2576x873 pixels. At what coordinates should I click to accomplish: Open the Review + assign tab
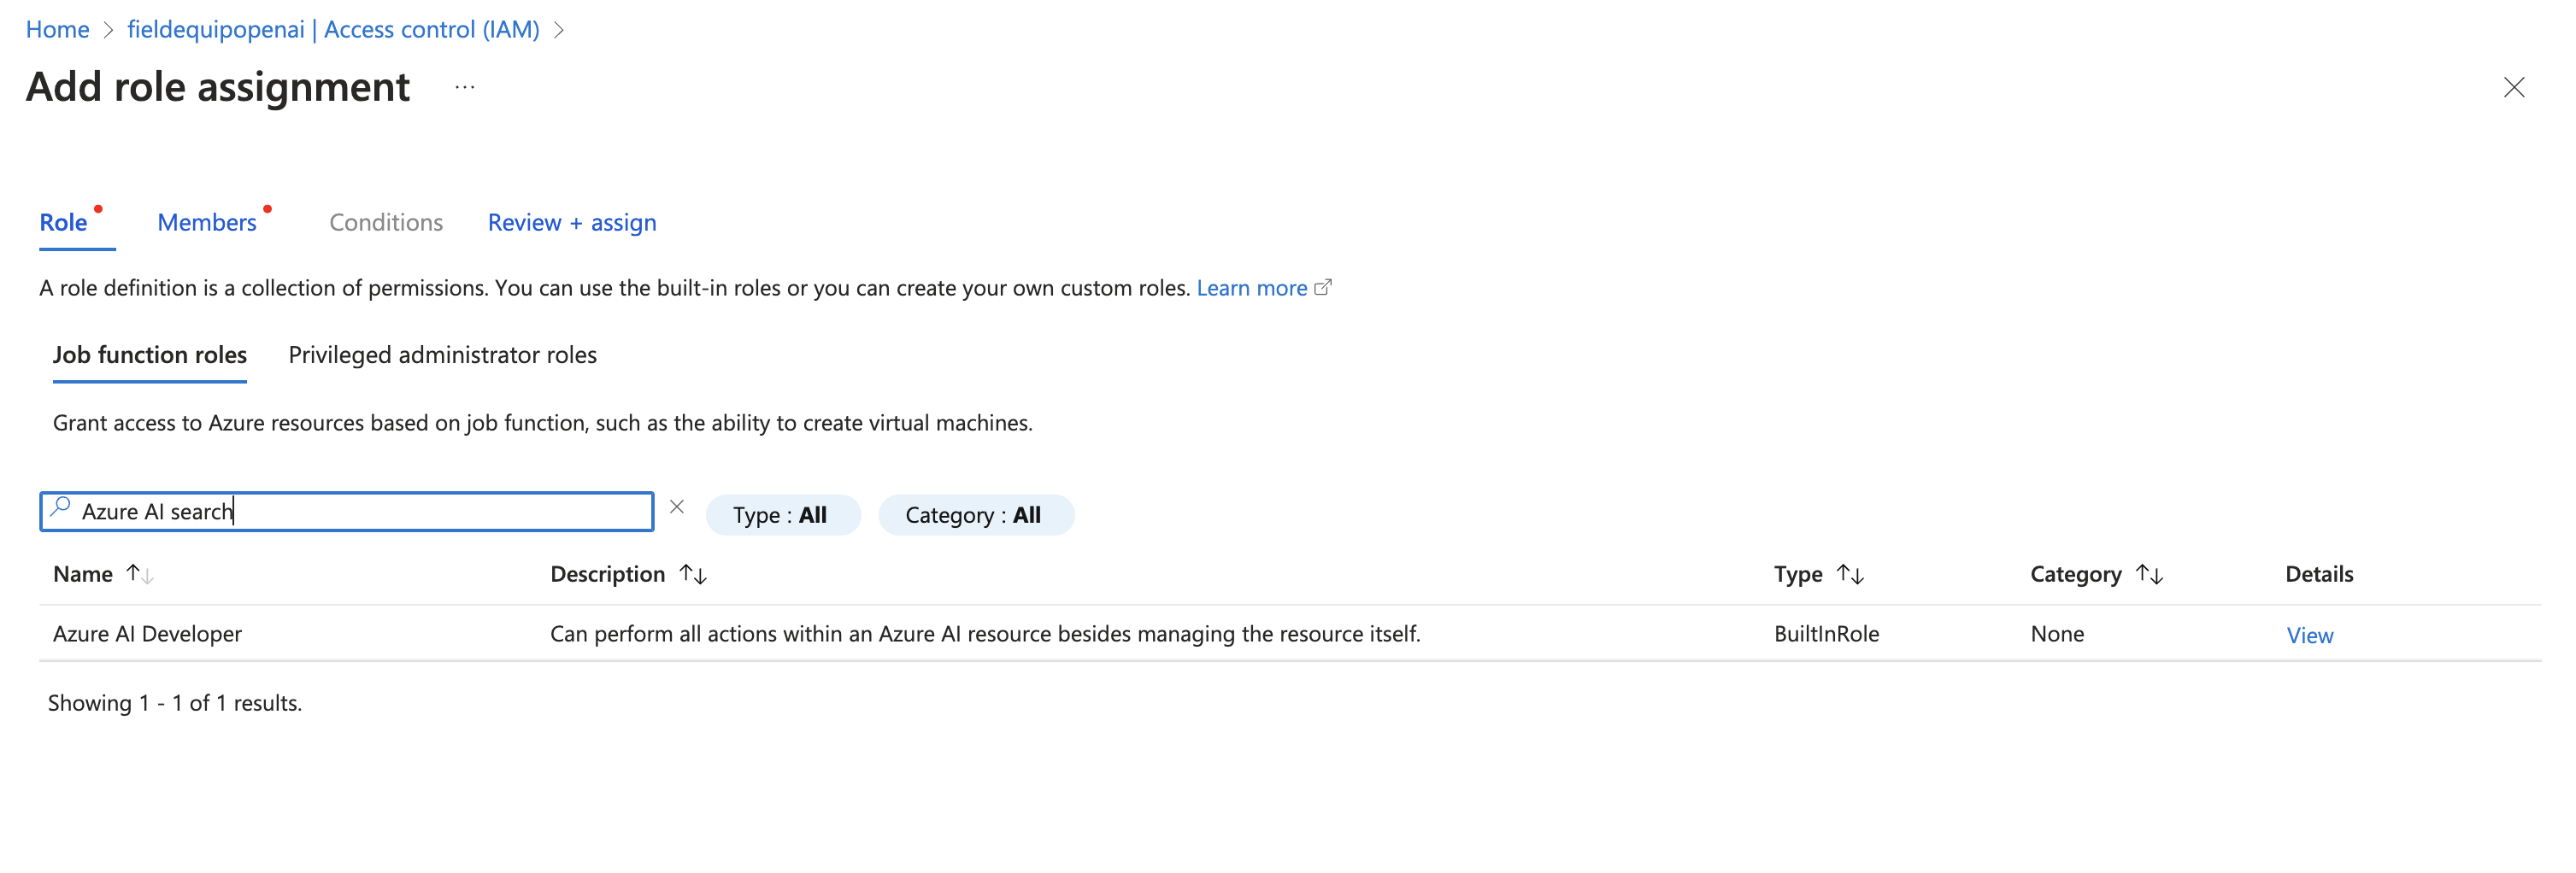click(x=572, y=222)
